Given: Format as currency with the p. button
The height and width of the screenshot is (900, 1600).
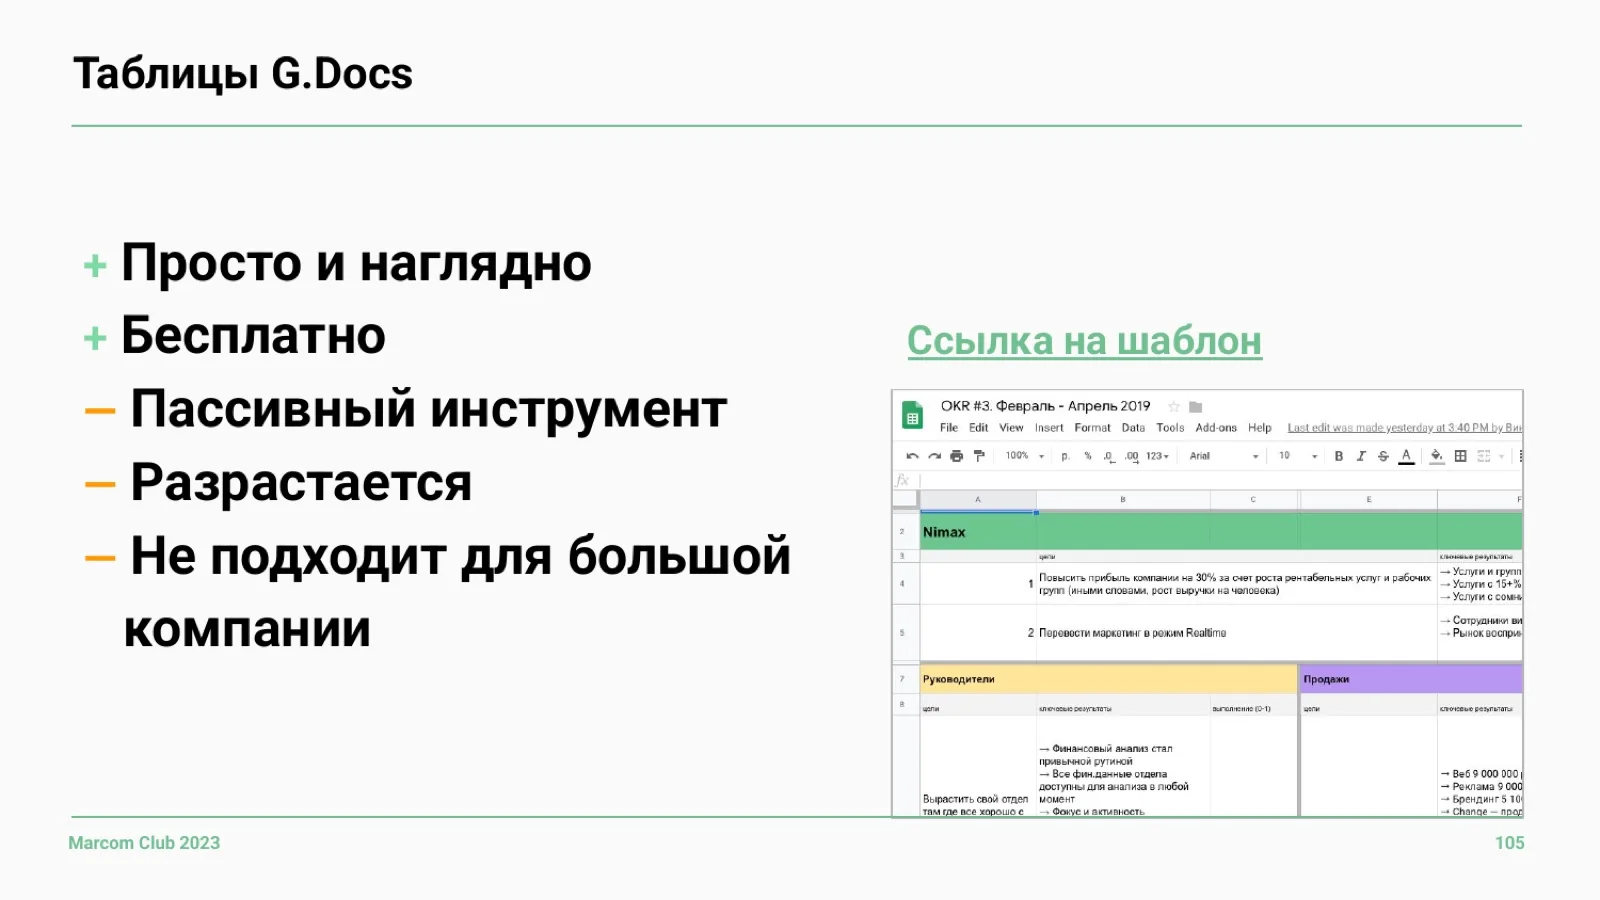Looking at the screenshot, I should pos(1065,456).
